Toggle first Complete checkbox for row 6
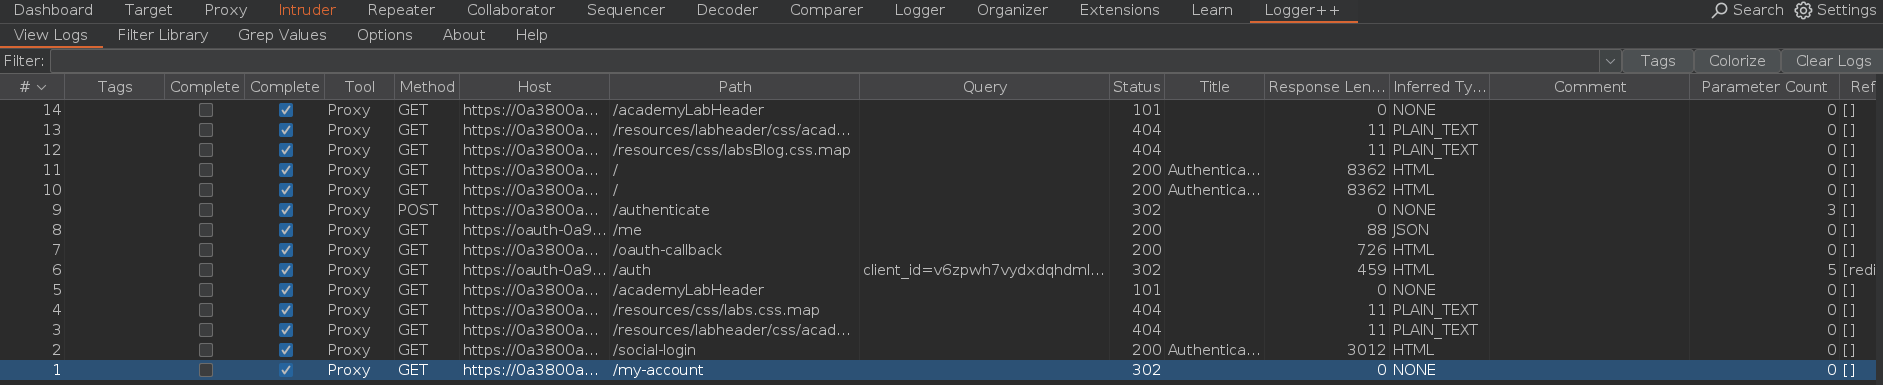The height and width of the screenshot is (385, 1883). 206,270
